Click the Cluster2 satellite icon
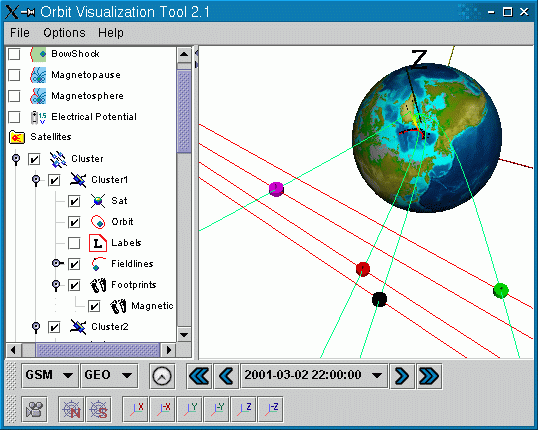538x430 pixels. (x=78, y=327)
